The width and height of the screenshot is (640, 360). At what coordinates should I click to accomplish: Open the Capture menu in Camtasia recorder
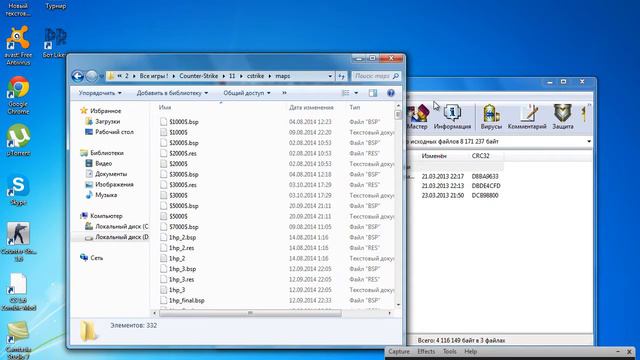click(x=399, y=351)
